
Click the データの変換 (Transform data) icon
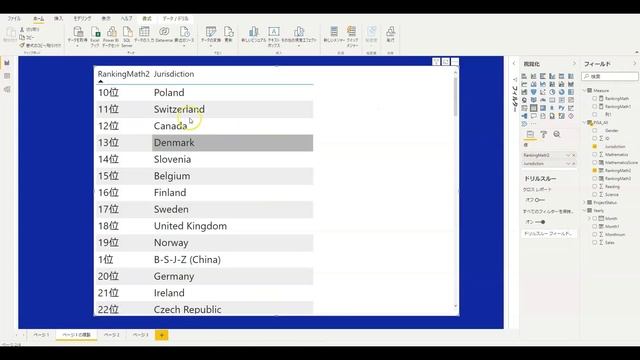[211, 32]
